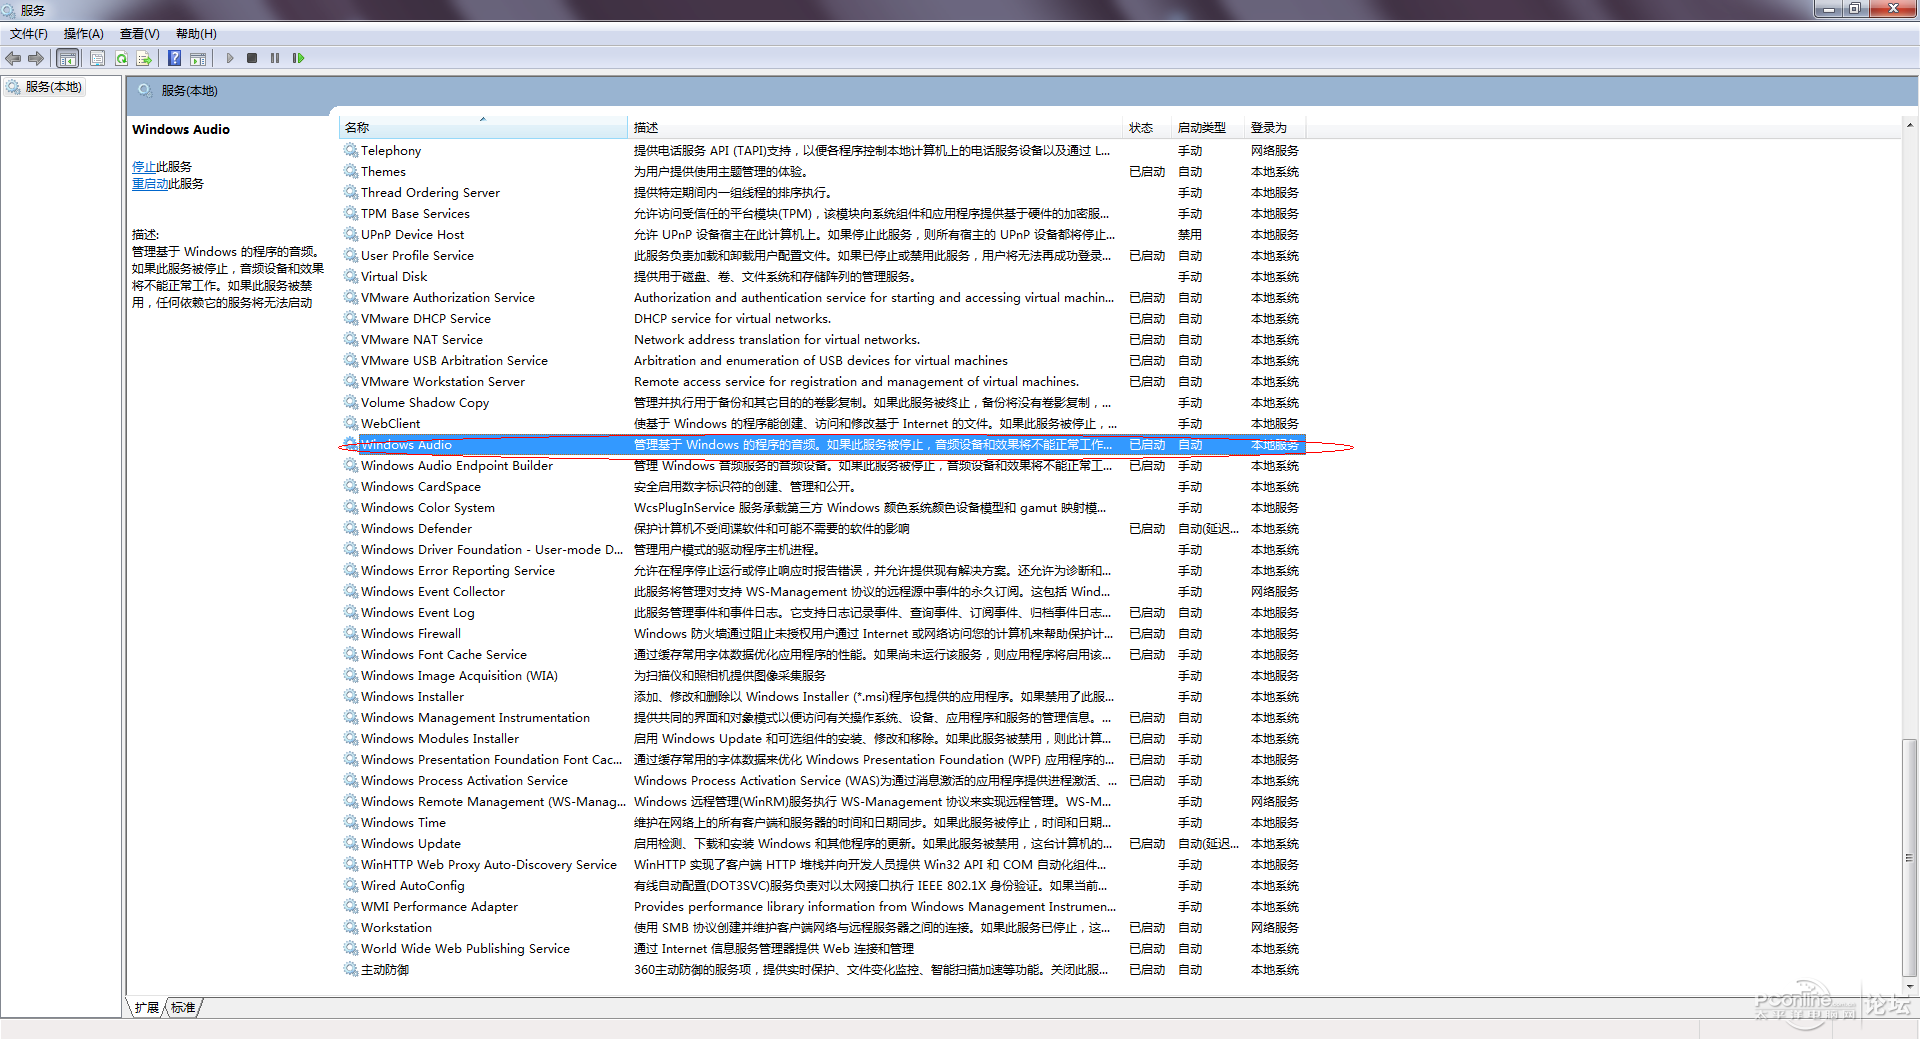
Task: Sort by the 描述 column header
Action: (875, 128)
